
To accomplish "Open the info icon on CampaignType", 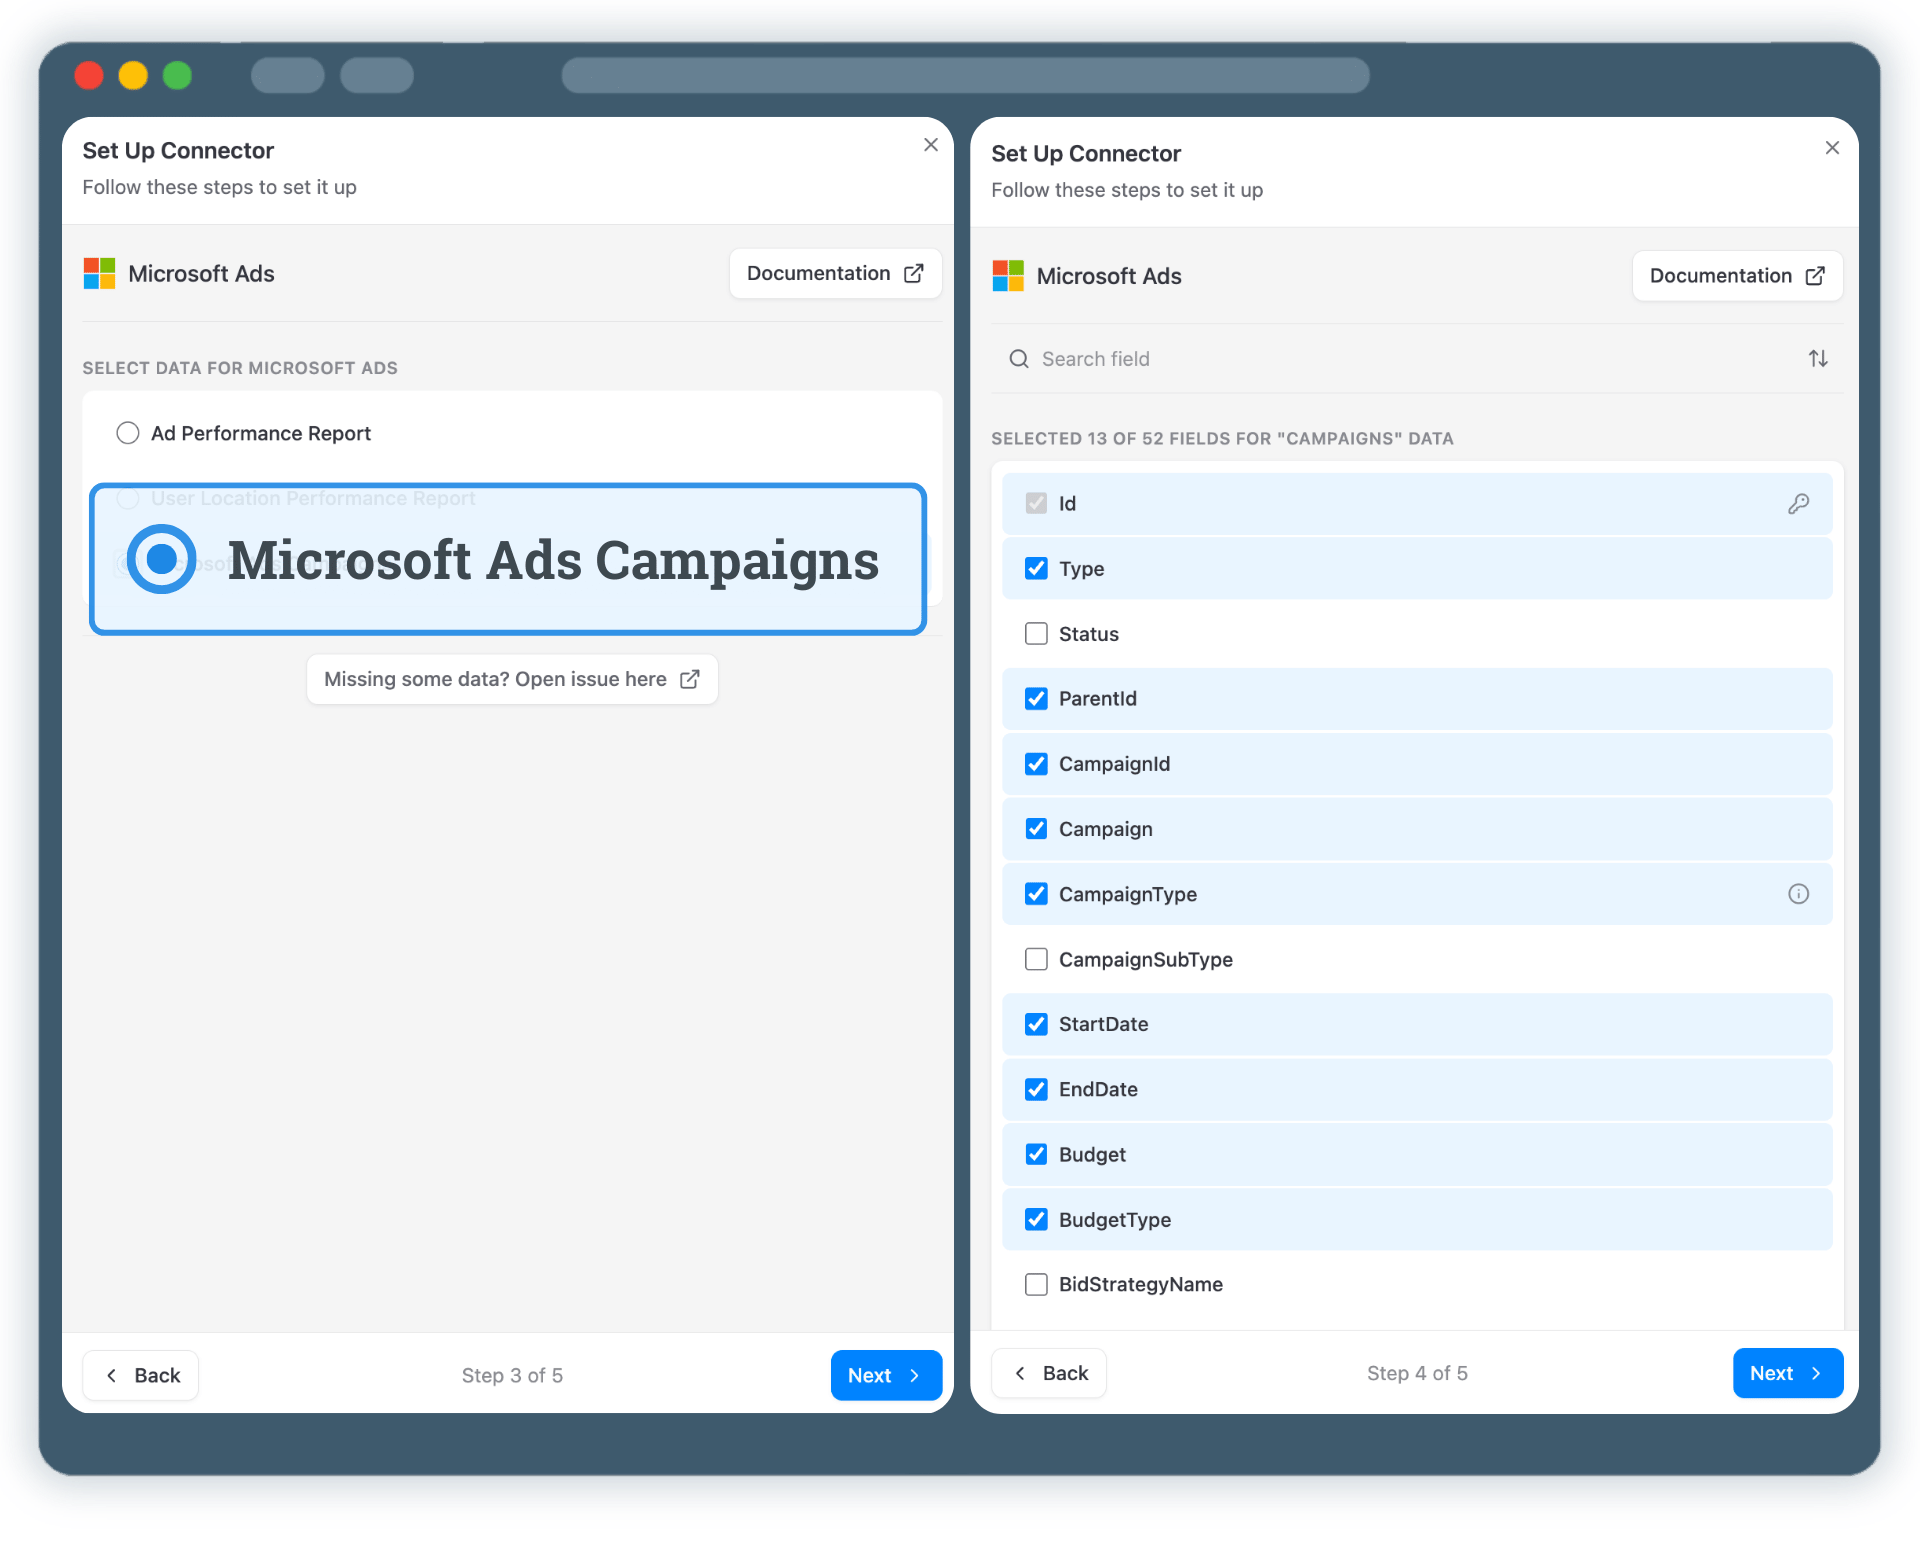I will pyautogui.click(x=1799, y=894).
